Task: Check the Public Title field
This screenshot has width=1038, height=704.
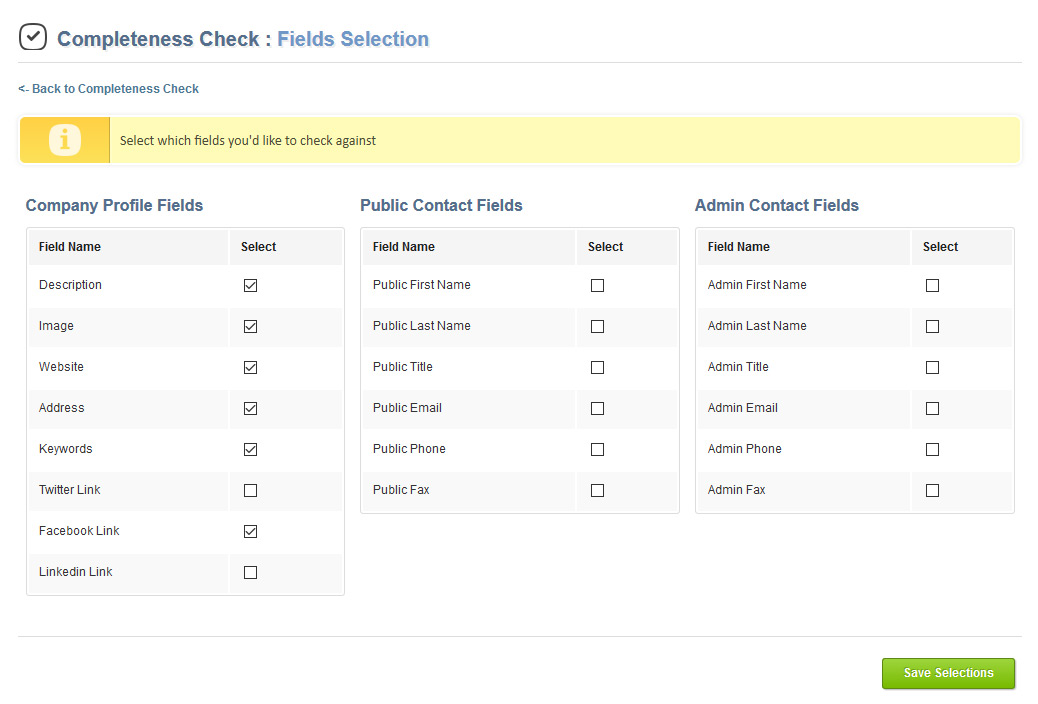Action: click(x=597, y=367)
